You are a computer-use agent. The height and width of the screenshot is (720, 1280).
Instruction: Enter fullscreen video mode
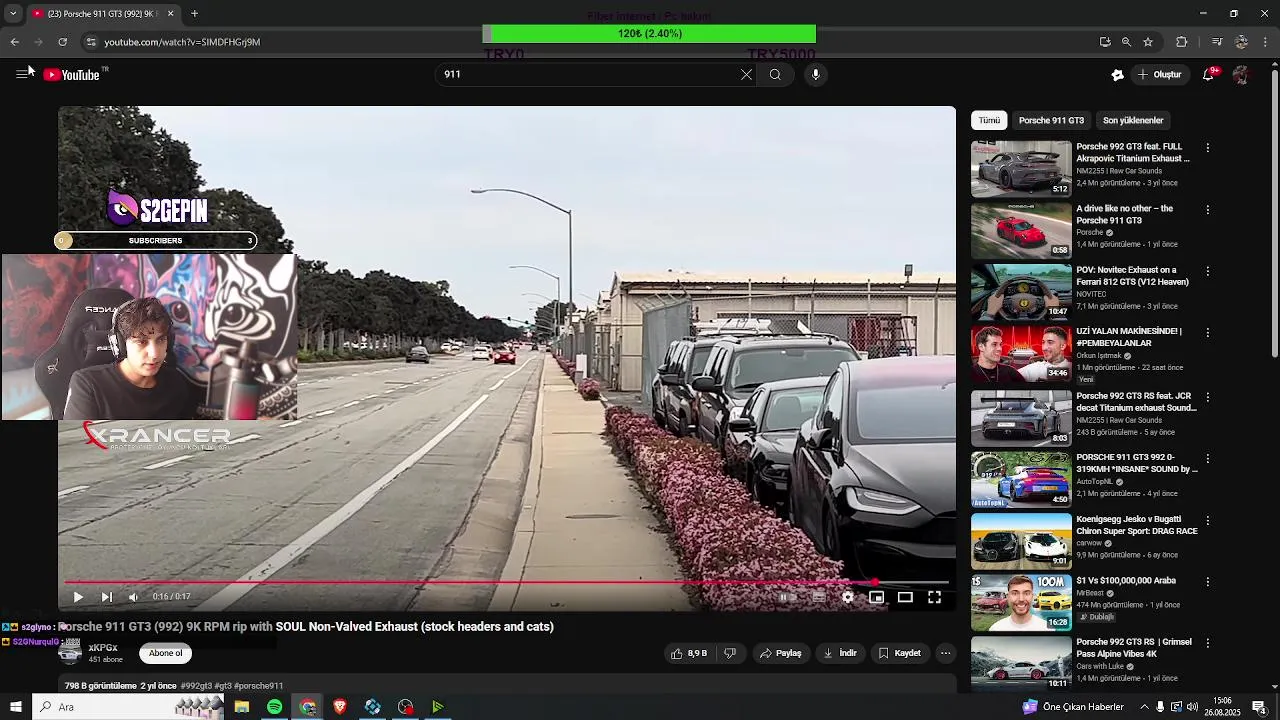[934, 597]
